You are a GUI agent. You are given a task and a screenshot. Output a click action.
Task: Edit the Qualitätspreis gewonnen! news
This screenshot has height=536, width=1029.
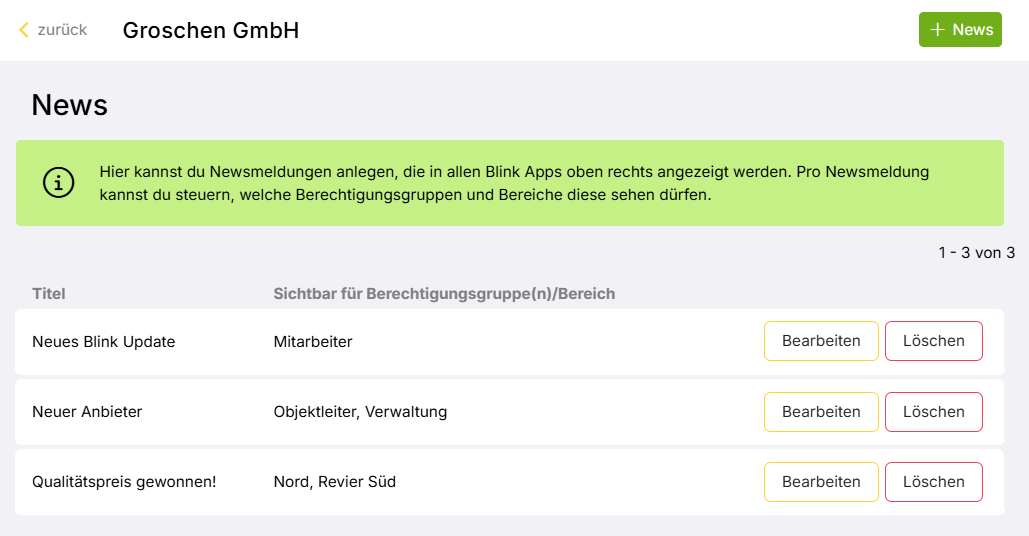pos(821,482)
